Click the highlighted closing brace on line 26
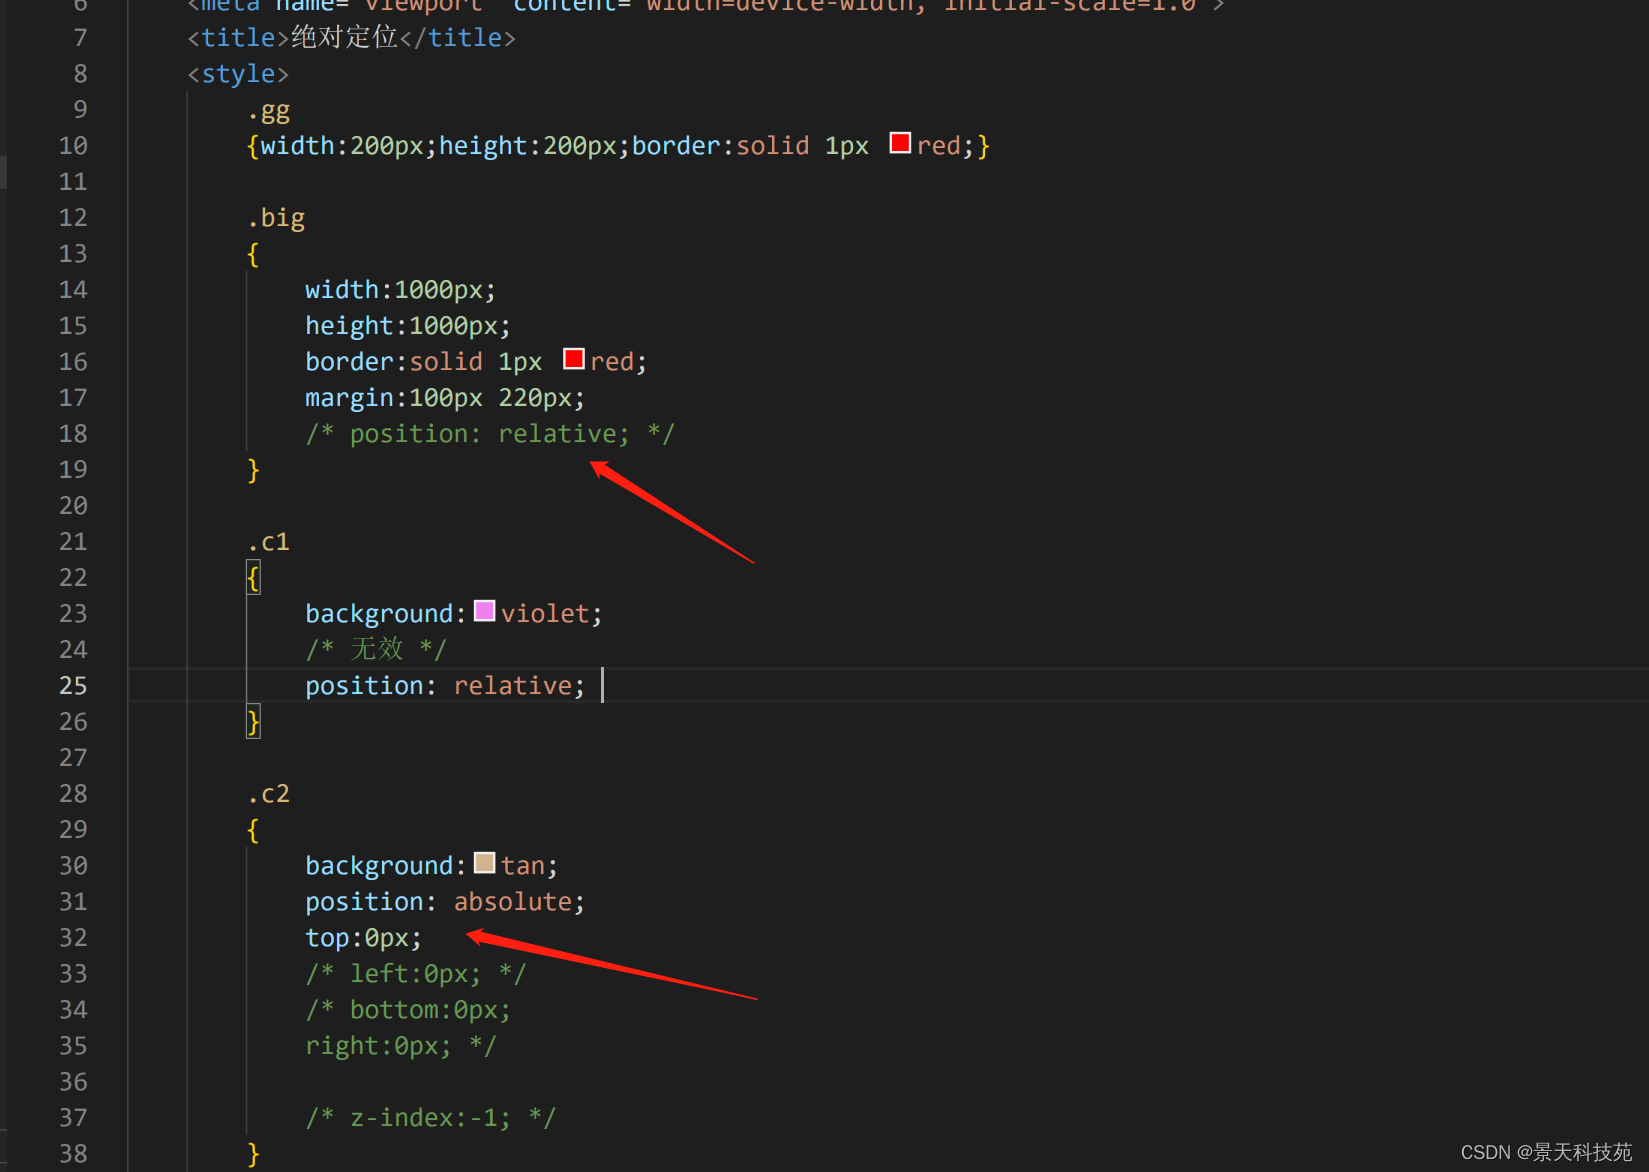 253,722
